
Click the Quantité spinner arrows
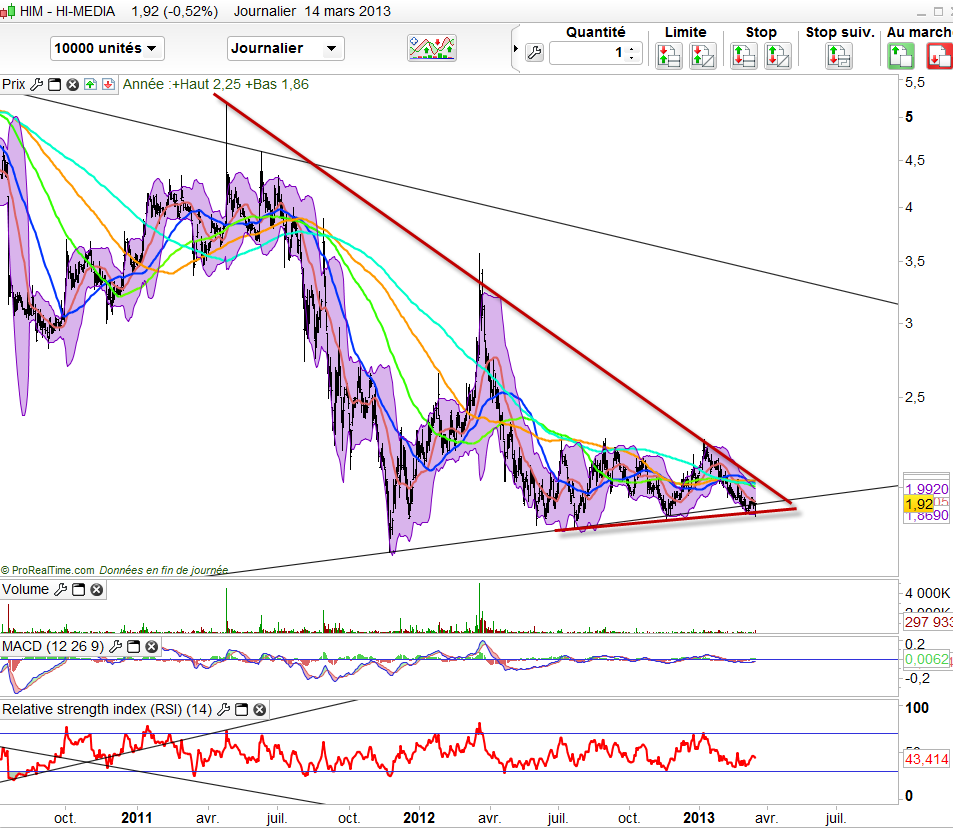coord(632,53)
